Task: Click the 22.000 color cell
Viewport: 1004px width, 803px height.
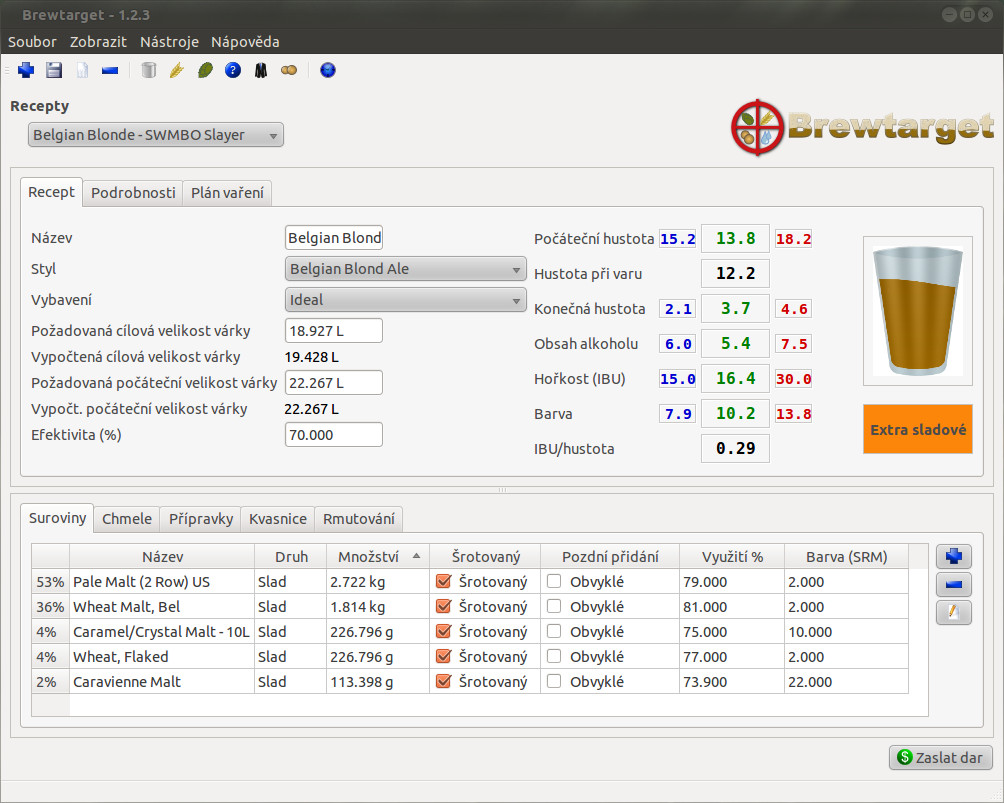Action: coord(846,681)
